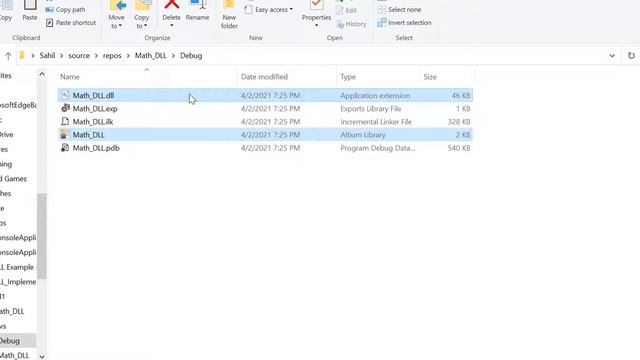640x360 pixels.
Task: Select the Math_DLL Altium Library file
Action: (265, 135)
